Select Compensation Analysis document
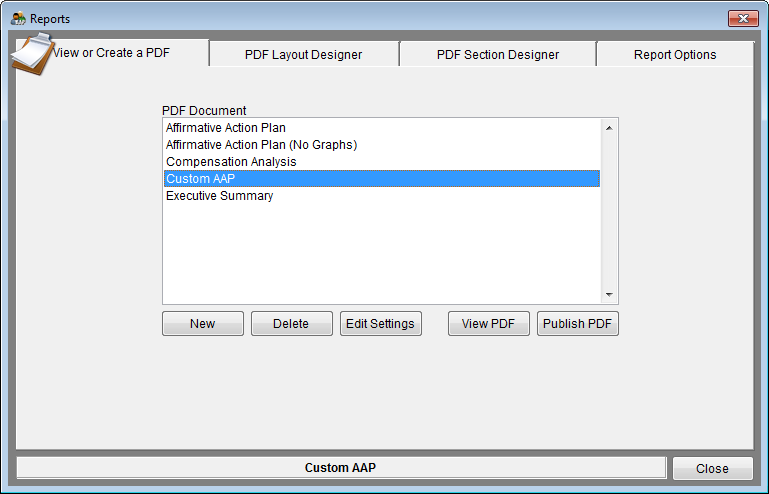769x494 pixels. coord(382,161)
